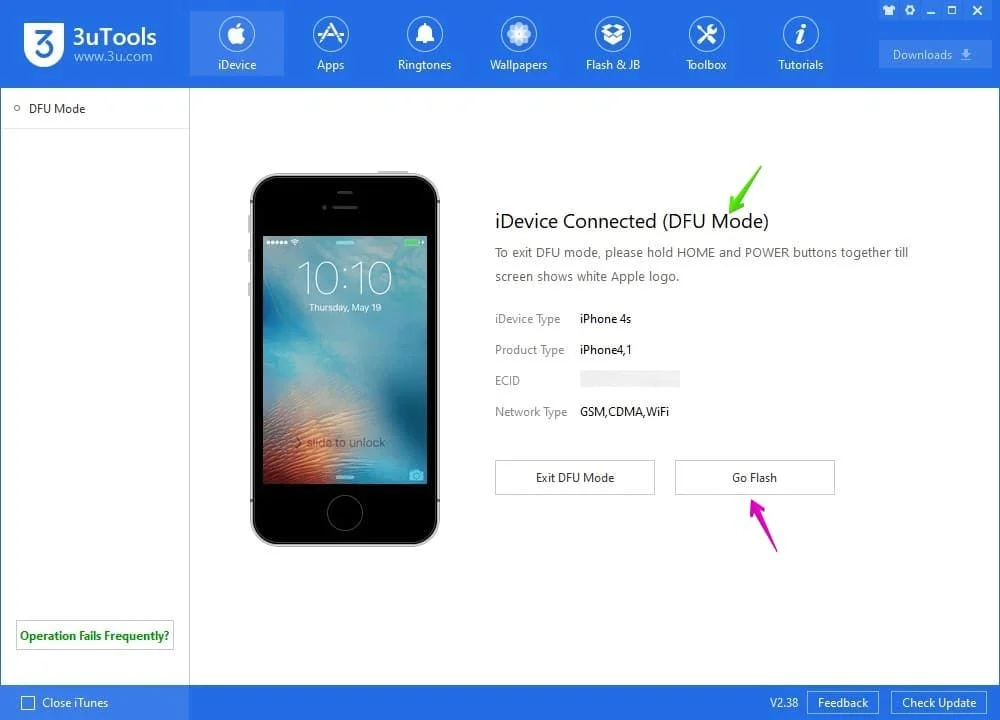
Task: Select DFU Mode in the sidebar
Action: [94, 108]
